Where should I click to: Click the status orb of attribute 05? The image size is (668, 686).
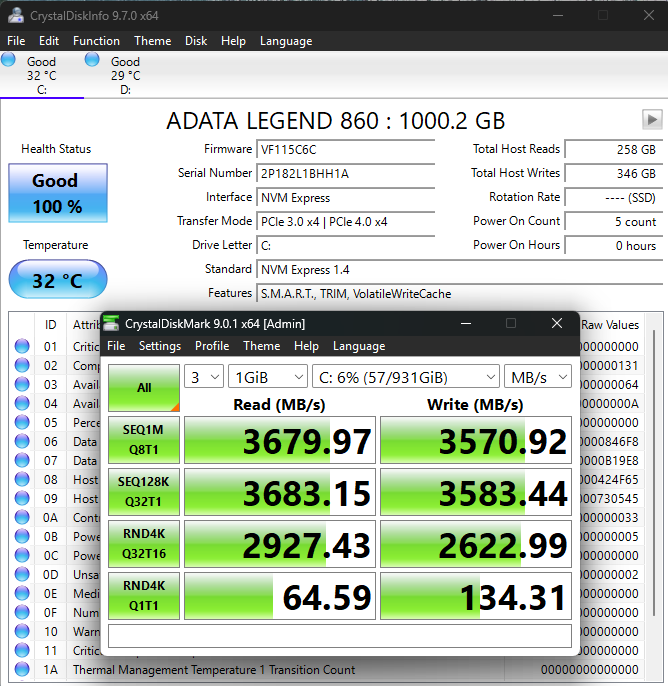tap(22, 422)
